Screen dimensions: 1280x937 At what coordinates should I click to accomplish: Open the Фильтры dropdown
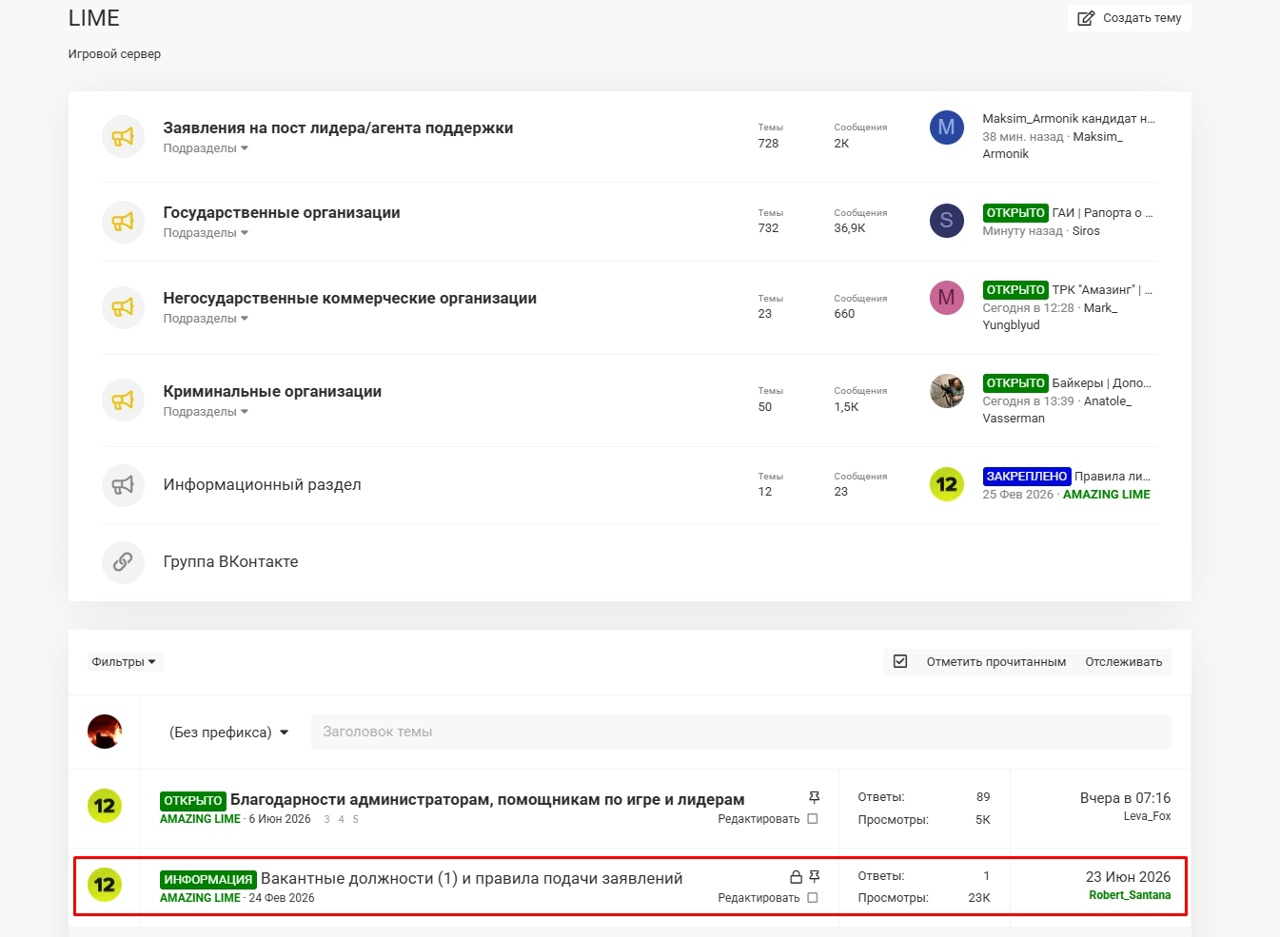click(124, 661)
